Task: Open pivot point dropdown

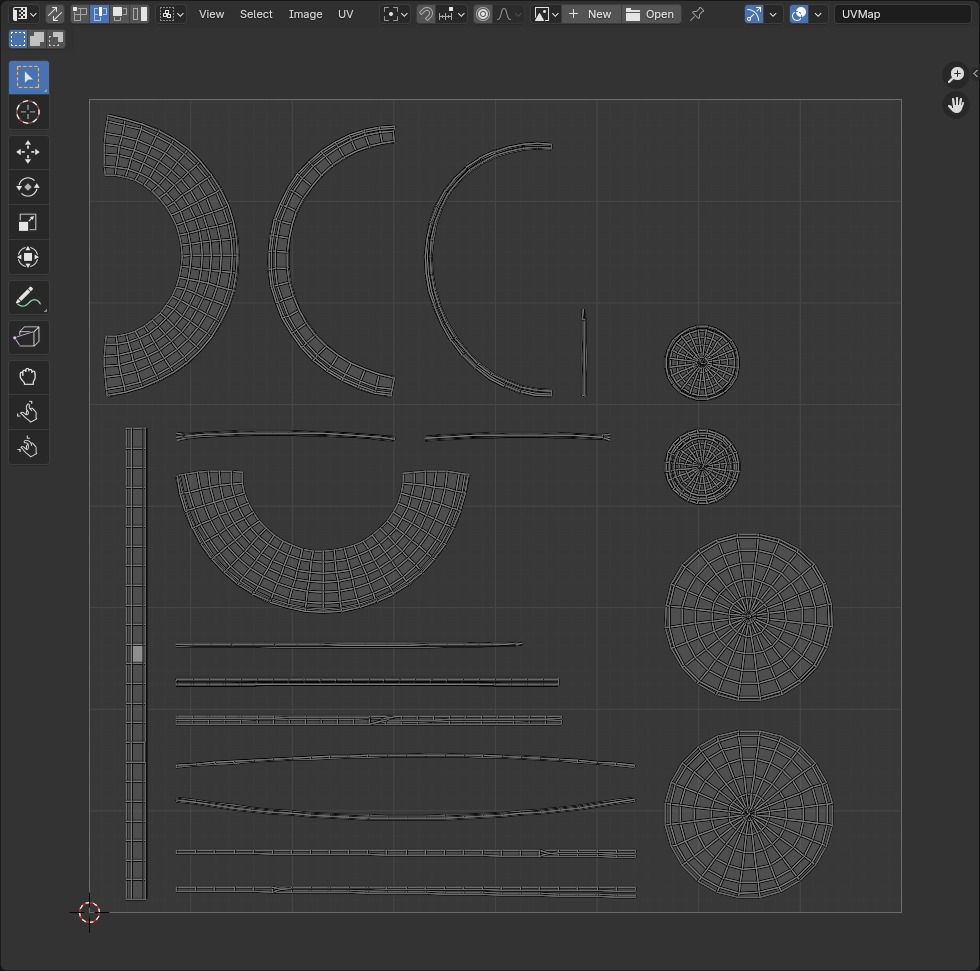Action: [395, 14]
